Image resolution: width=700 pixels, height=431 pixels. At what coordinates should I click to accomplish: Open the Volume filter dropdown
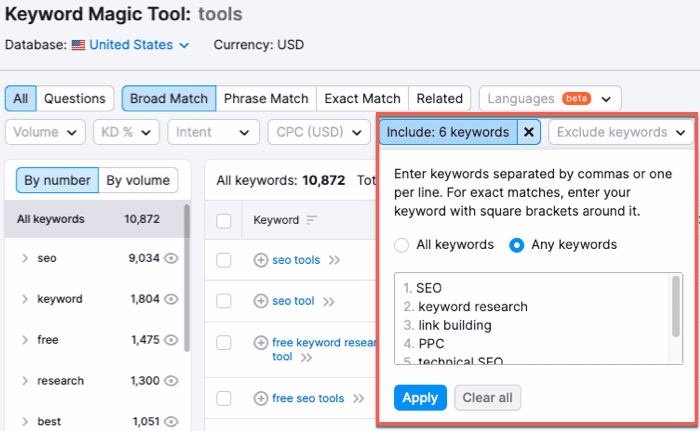click(x=46, y=132)
